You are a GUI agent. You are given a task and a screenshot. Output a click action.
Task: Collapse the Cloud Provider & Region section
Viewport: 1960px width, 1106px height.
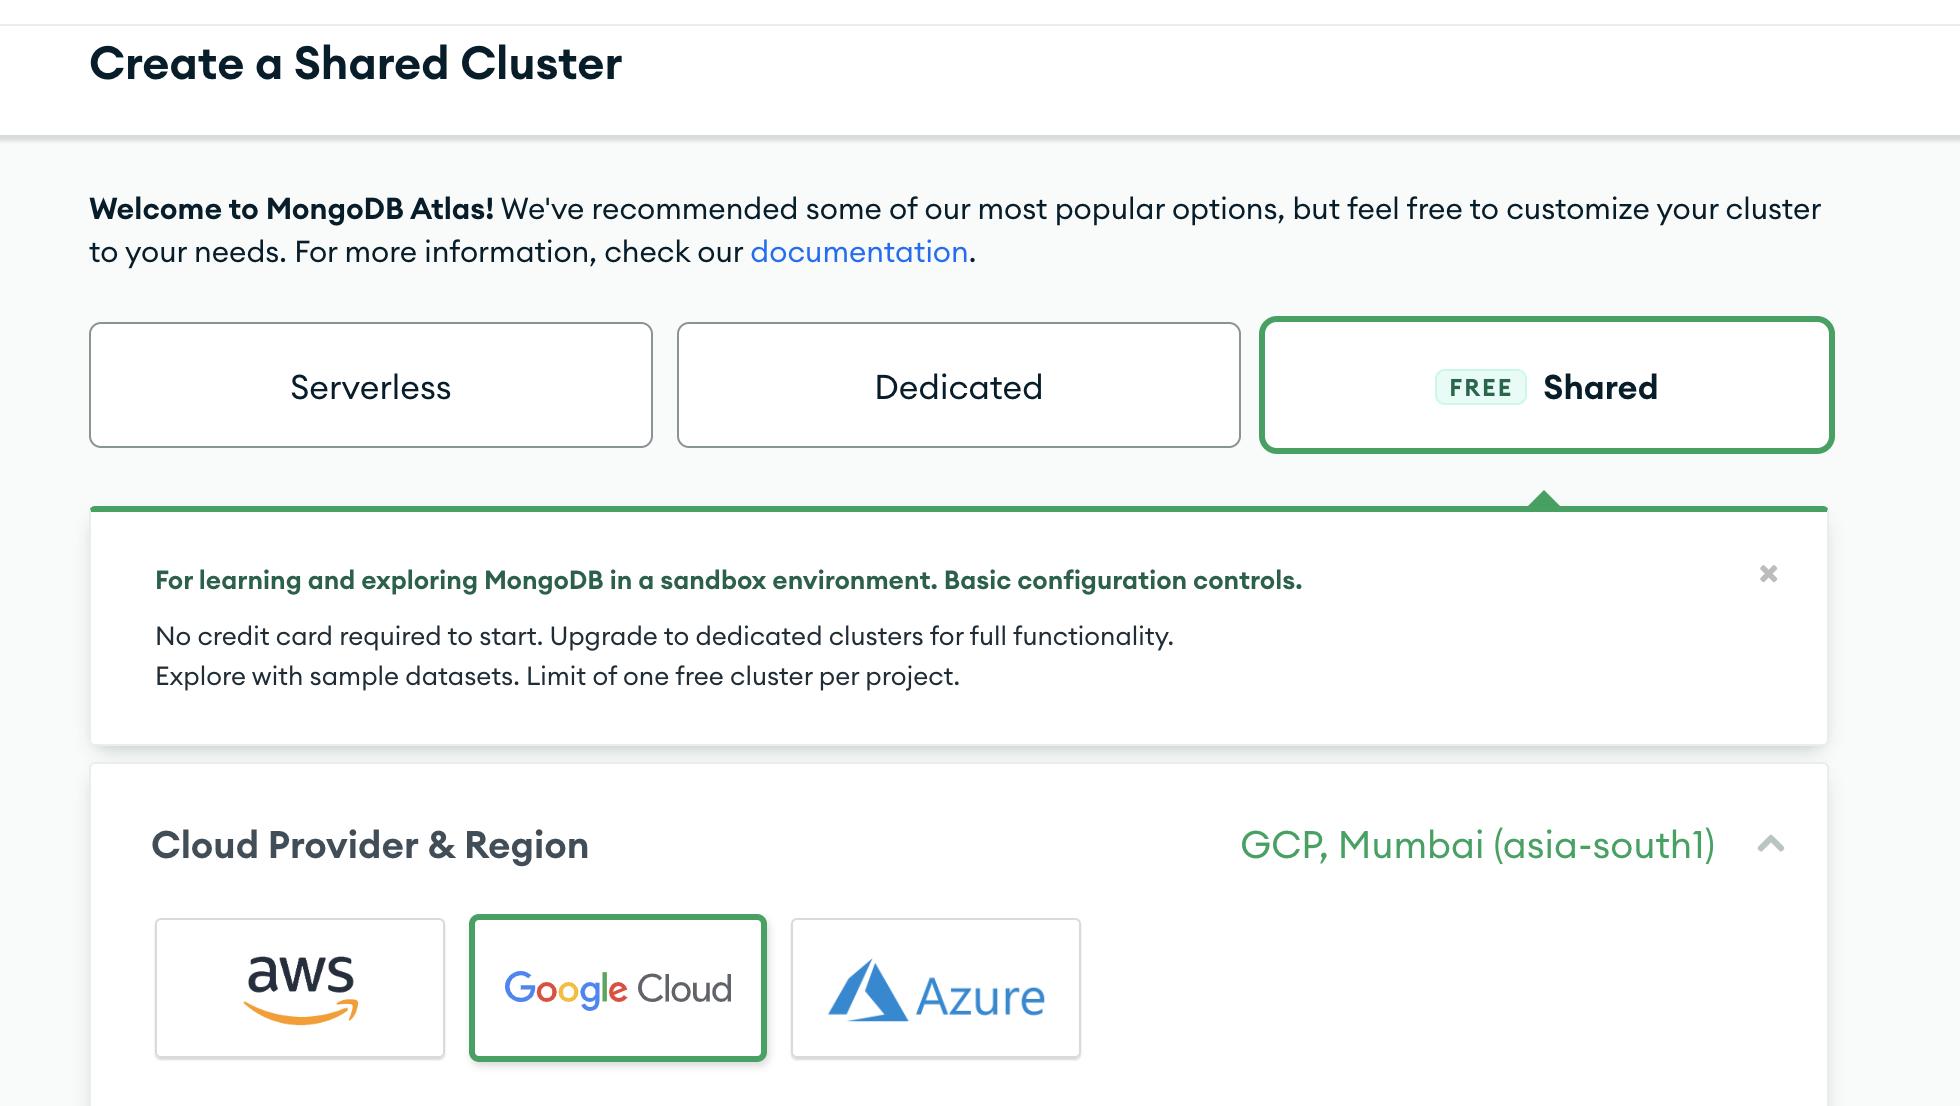click(x=1771, y=844)
